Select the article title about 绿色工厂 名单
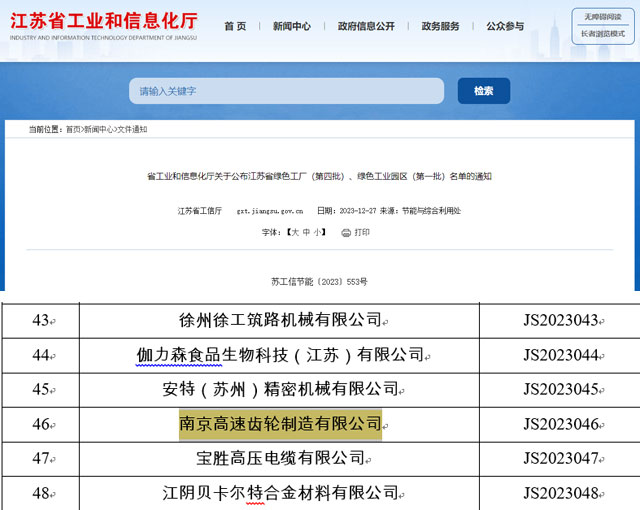The image size is (640, 510). coord(319,176)
